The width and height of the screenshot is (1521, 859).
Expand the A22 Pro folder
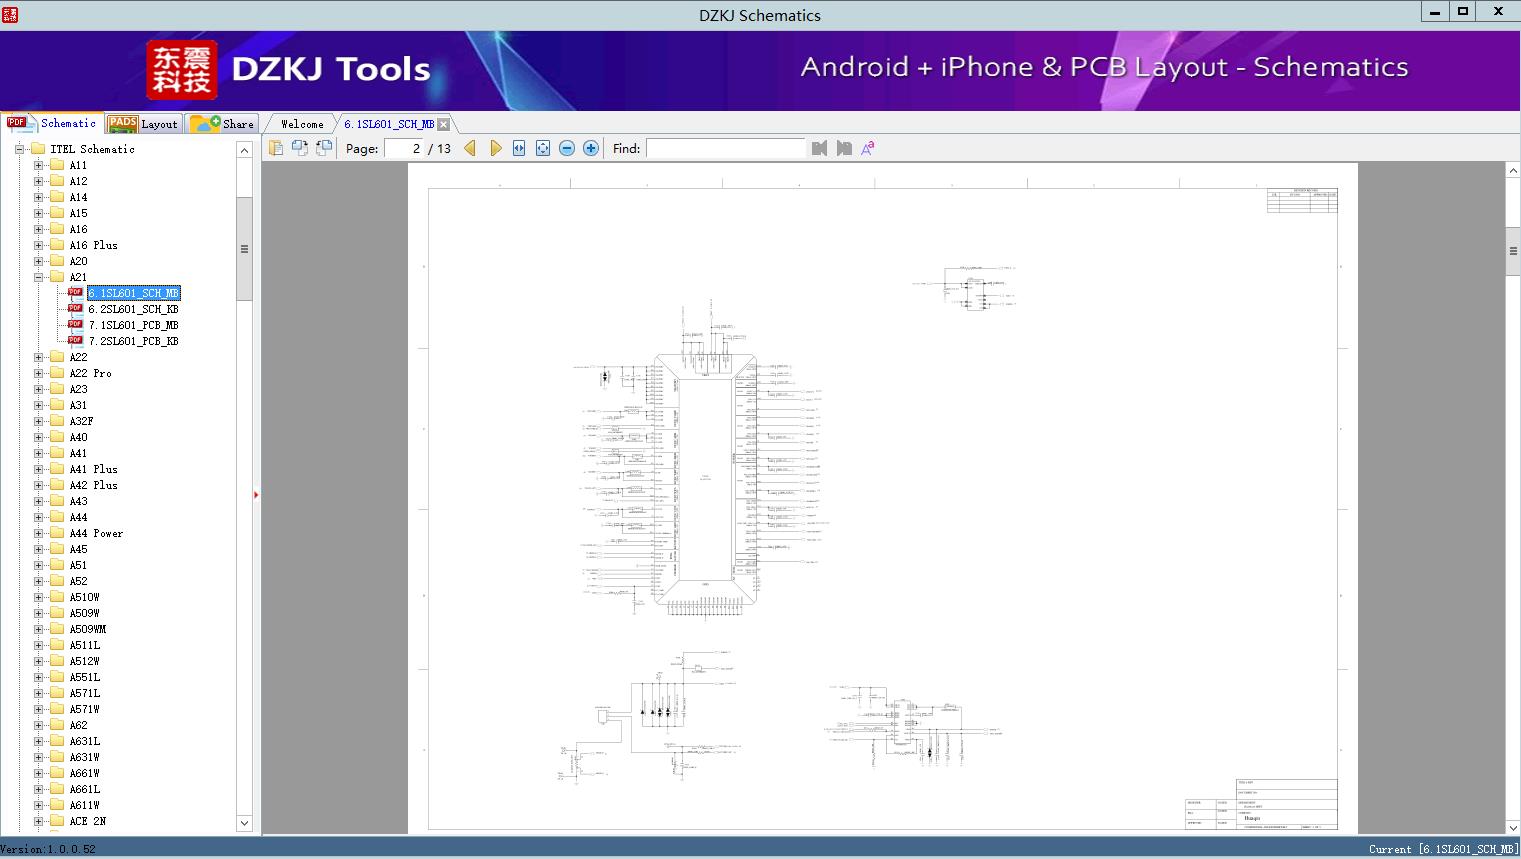click(38, 373)
